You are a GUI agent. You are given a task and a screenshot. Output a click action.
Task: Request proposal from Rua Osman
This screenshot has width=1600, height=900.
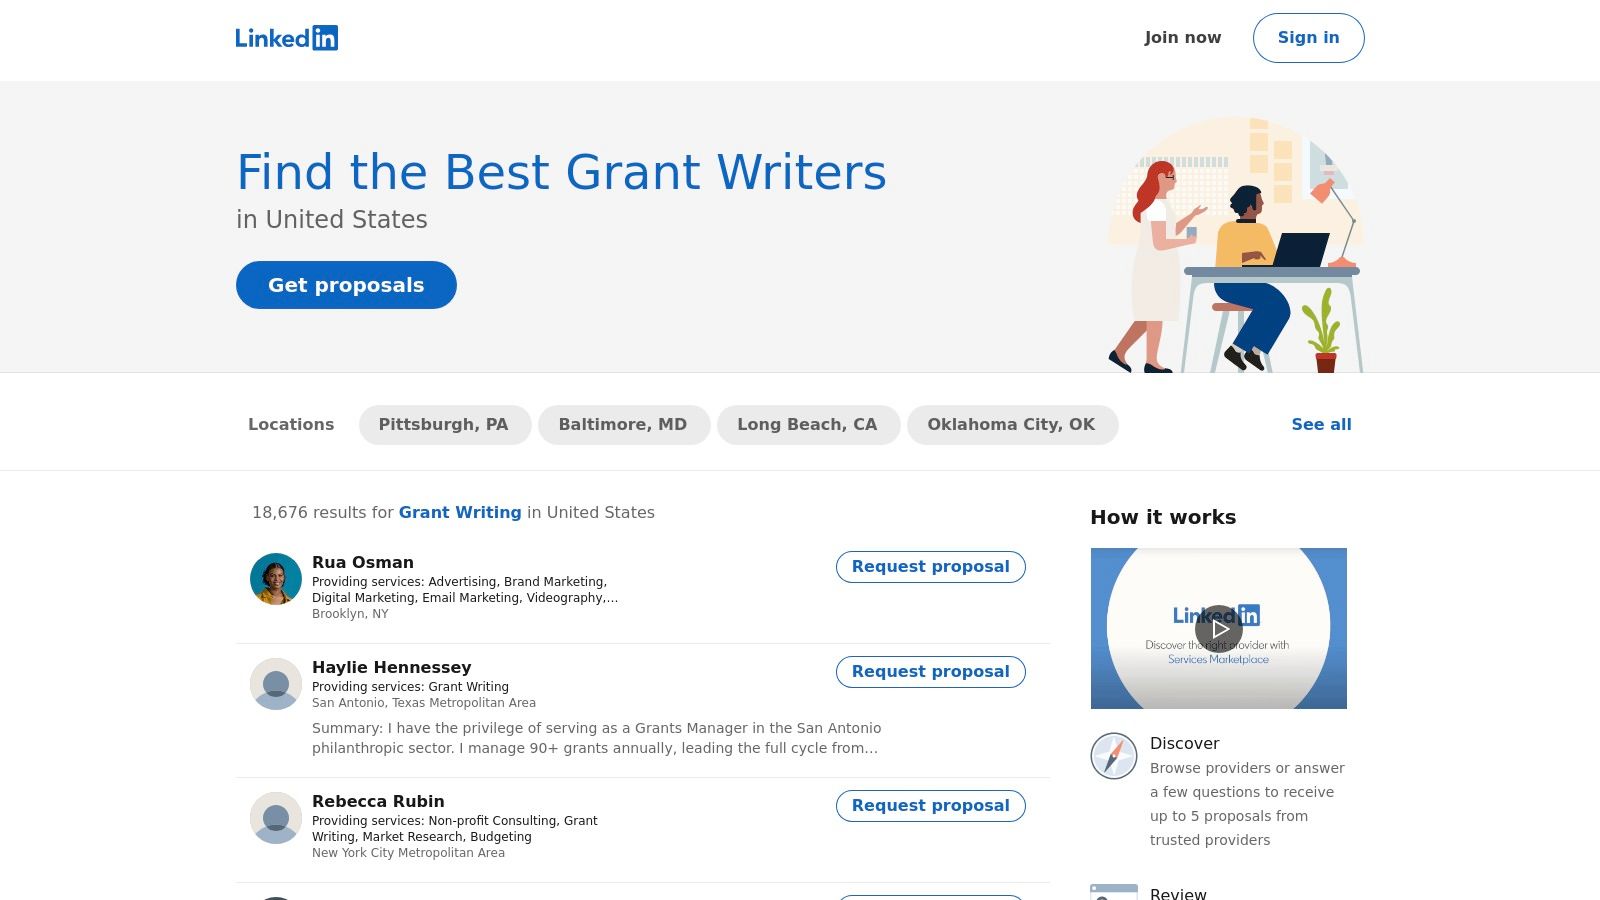930,567
